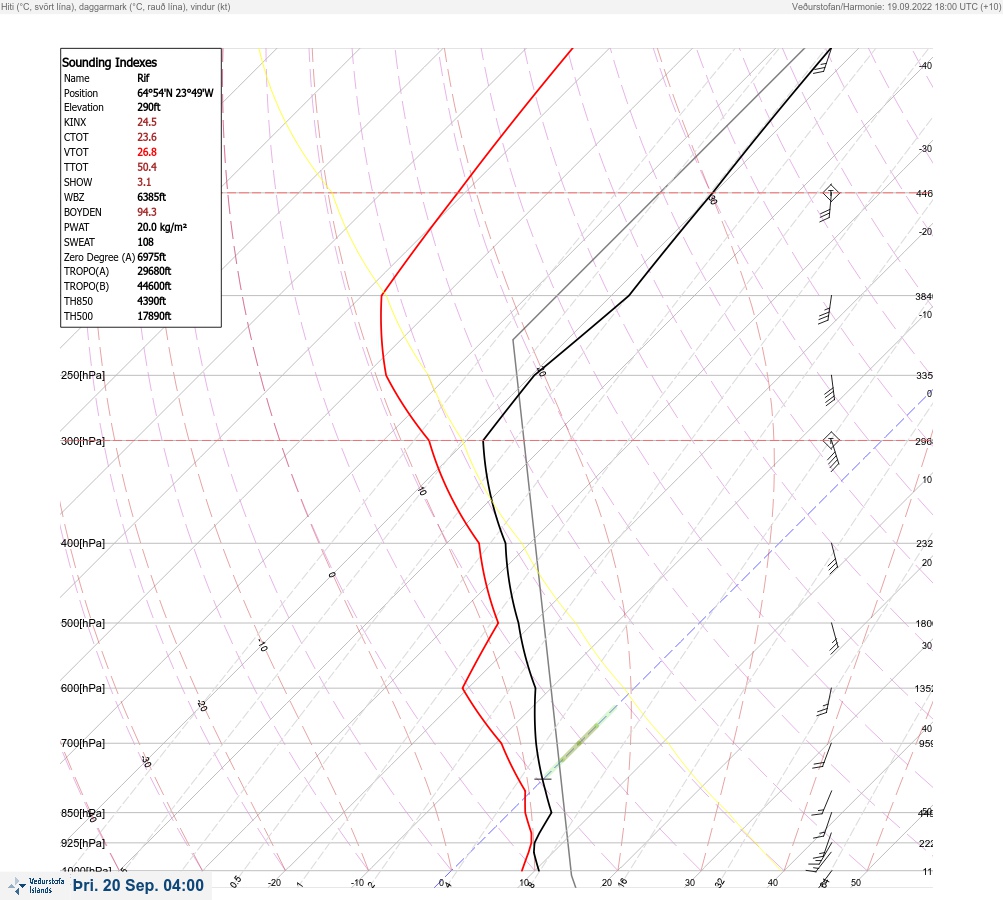The width and height of the screenshot is (1003, 900).
Task: Select the wind barb at the 700 hPa level
Action: 823,756
